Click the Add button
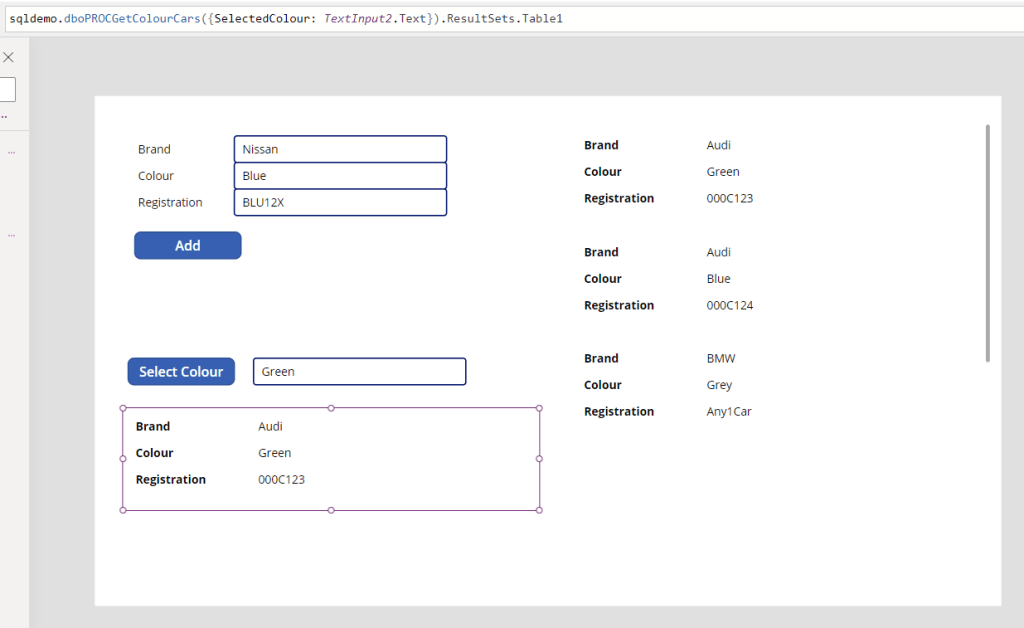 (x=187, y=245)
